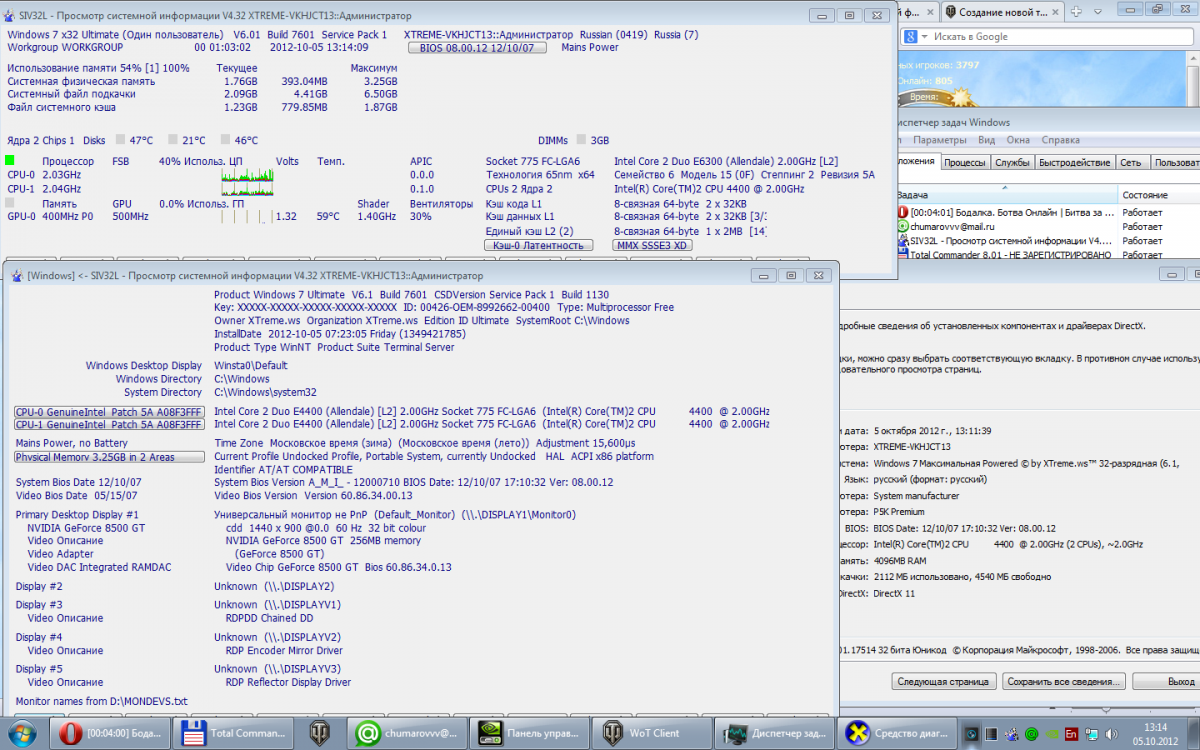Viewport: 1200px width, 750px height.
Task: Click the green CPU status indicator
Action: (10, 161)
